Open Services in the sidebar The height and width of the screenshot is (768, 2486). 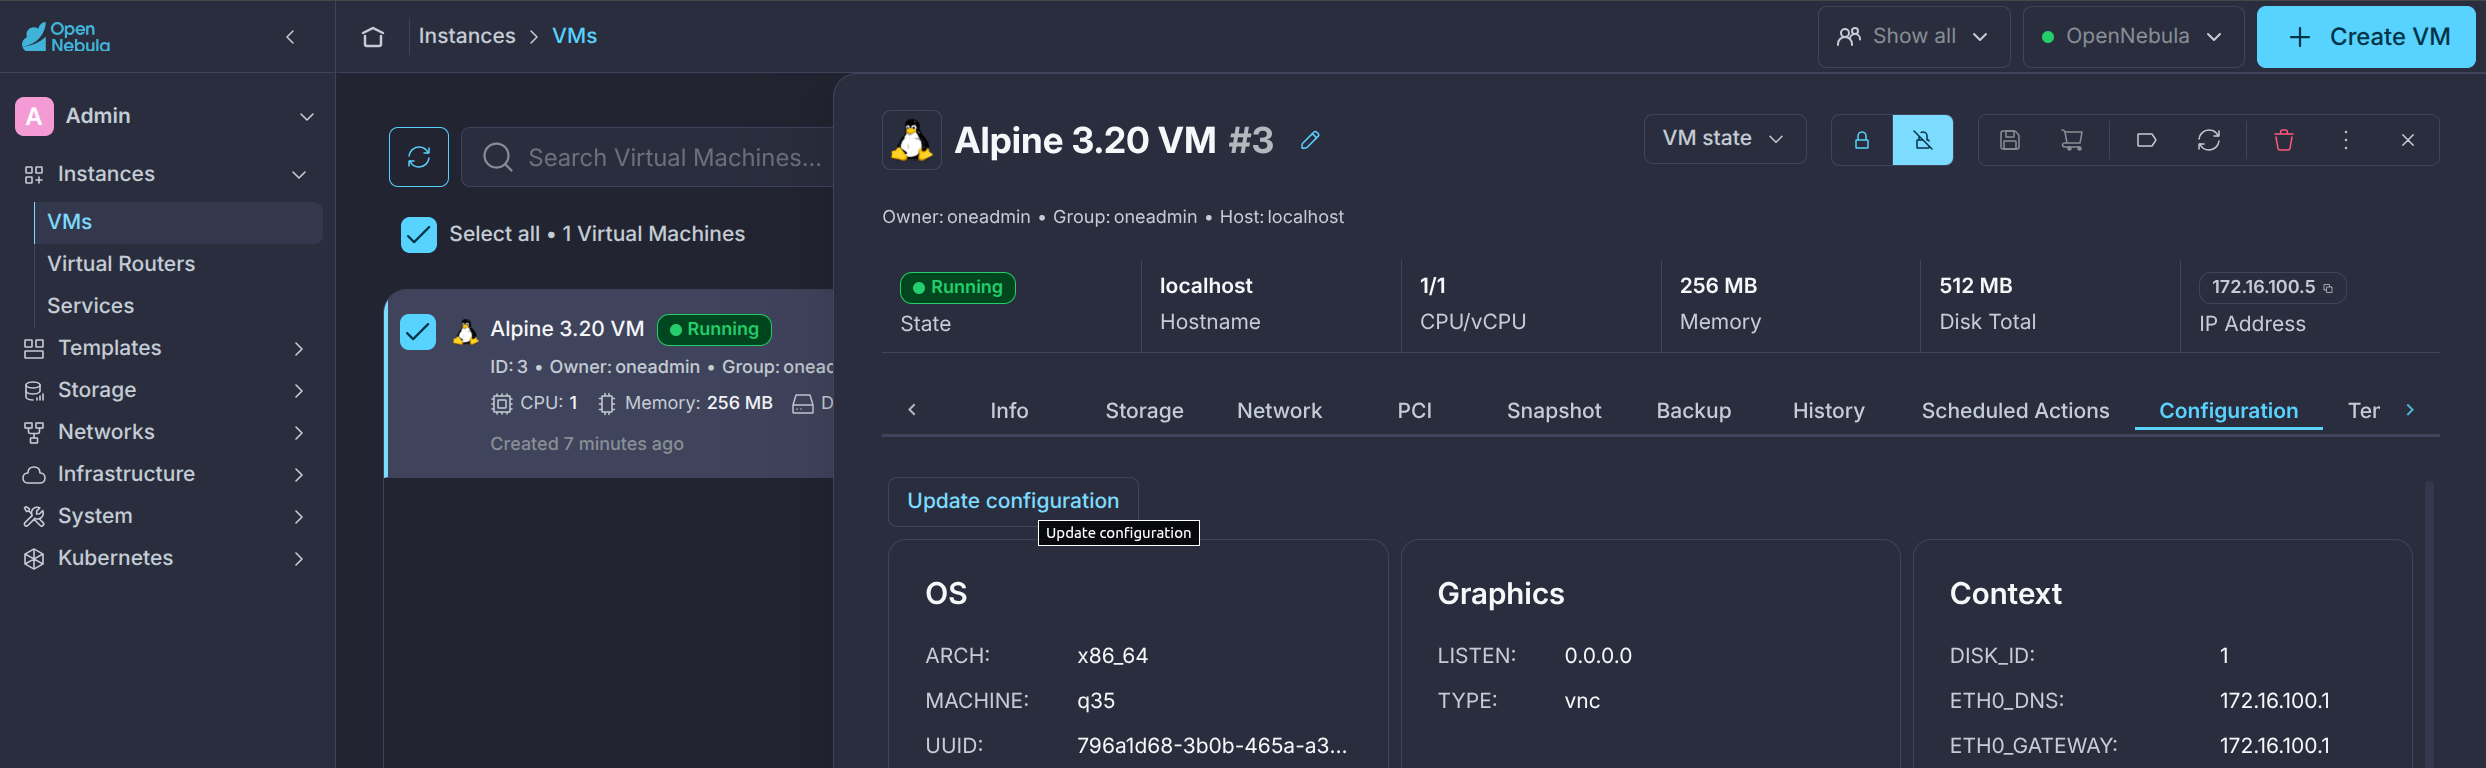[x=90, y=306]
